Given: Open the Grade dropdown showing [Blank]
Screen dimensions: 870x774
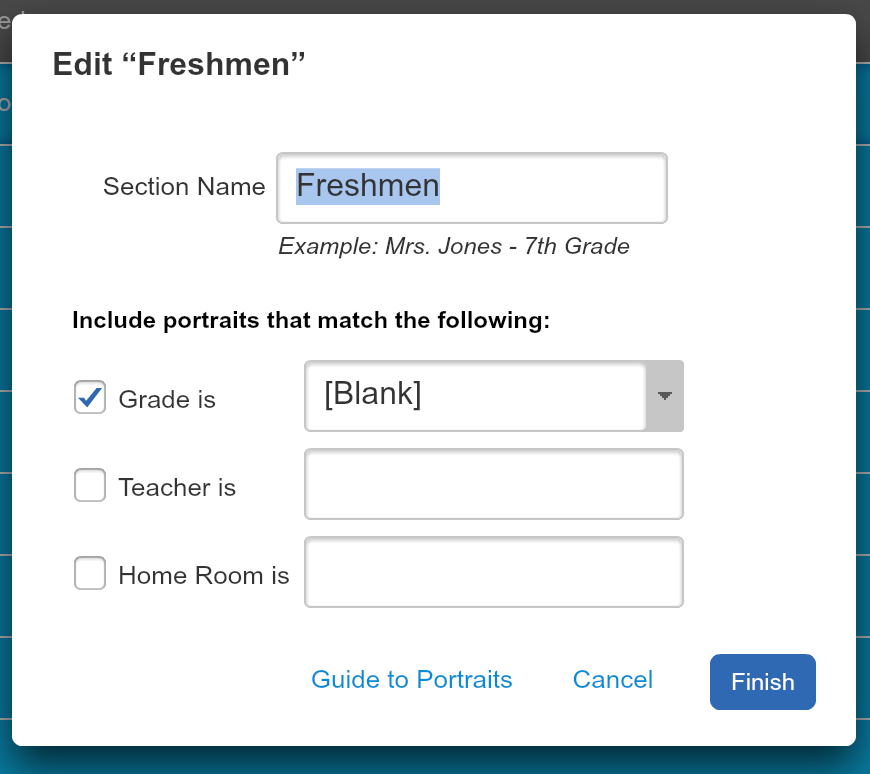Looking at the screenshot, I should pos(476,396).
